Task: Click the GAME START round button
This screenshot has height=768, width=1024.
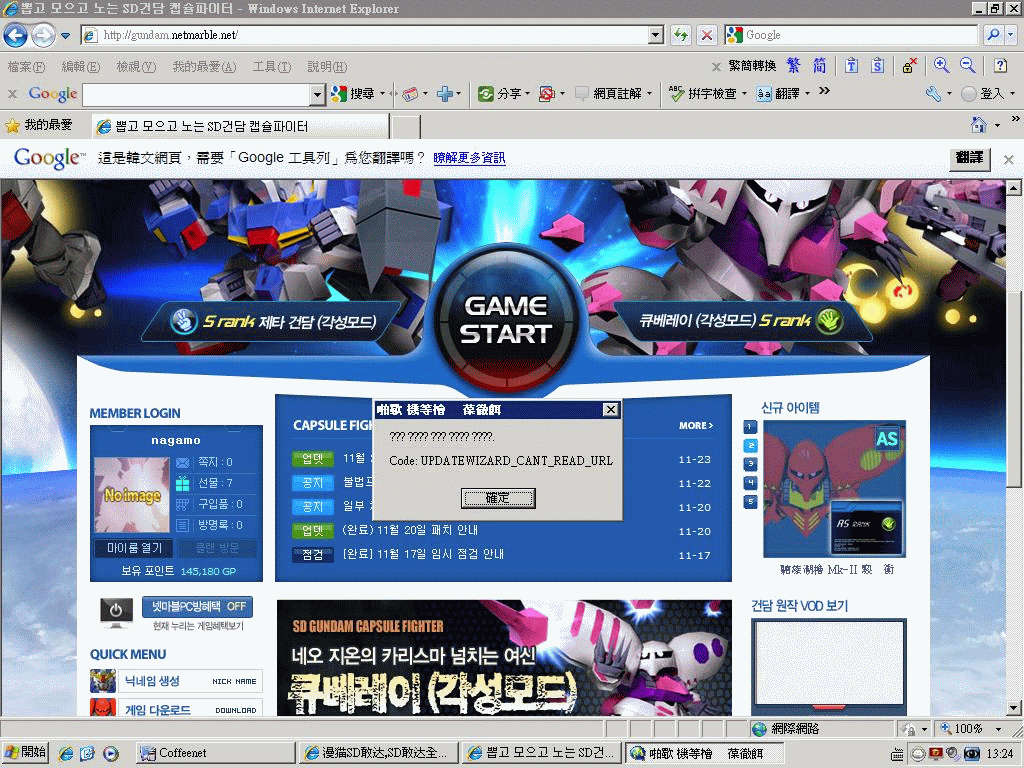Action: coord(505,320)
